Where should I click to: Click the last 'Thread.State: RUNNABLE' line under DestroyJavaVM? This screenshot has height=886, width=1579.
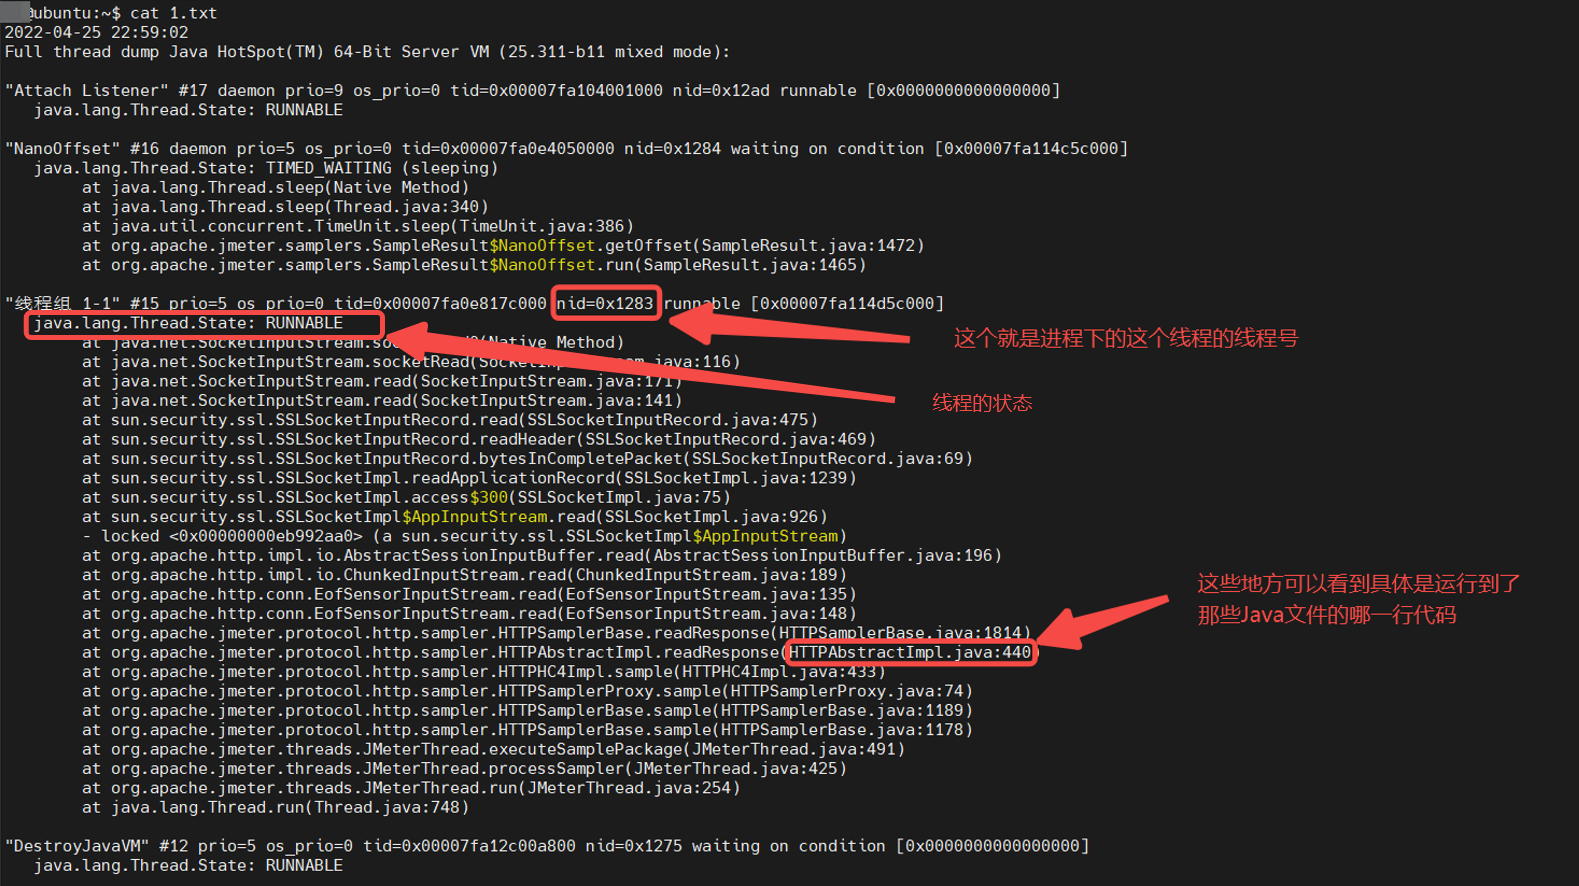(188, 865)
